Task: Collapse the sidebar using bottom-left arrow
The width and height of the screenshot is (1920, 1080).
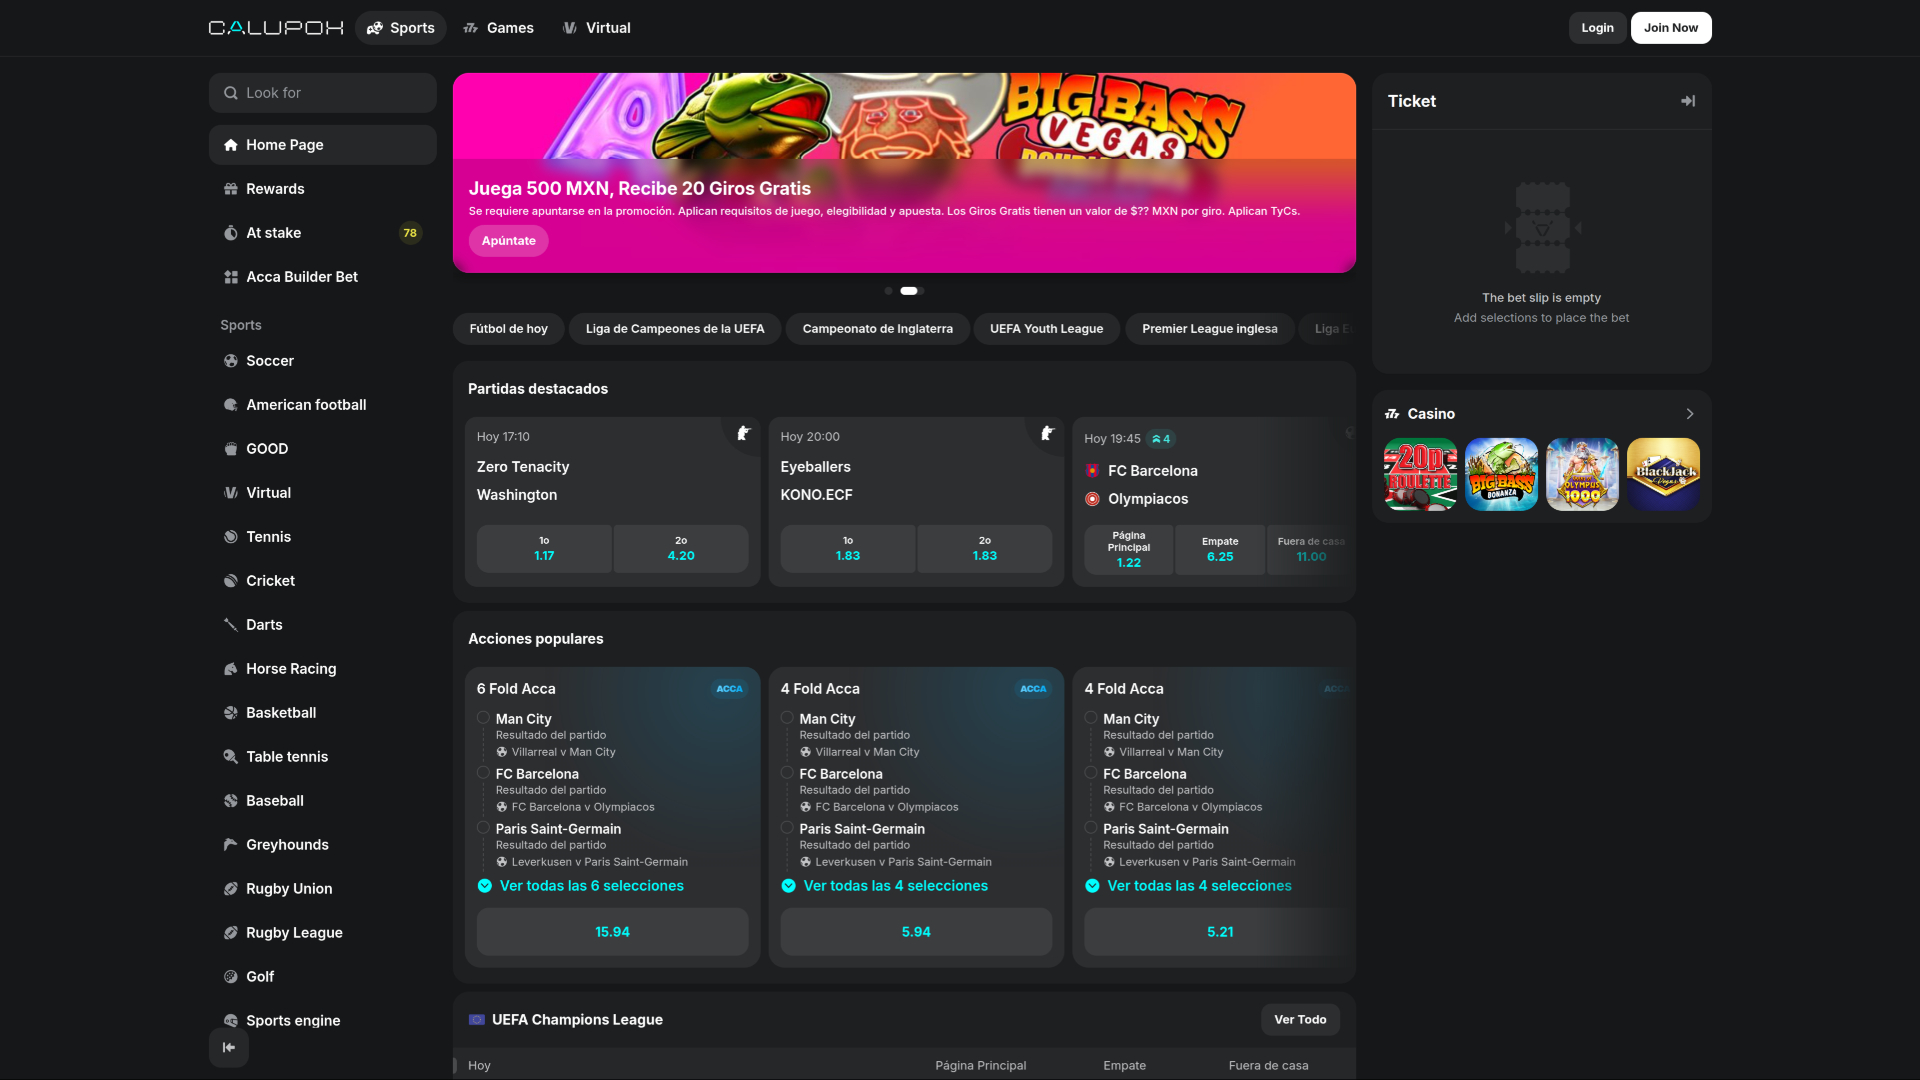Action: (x=228, y=1047)
